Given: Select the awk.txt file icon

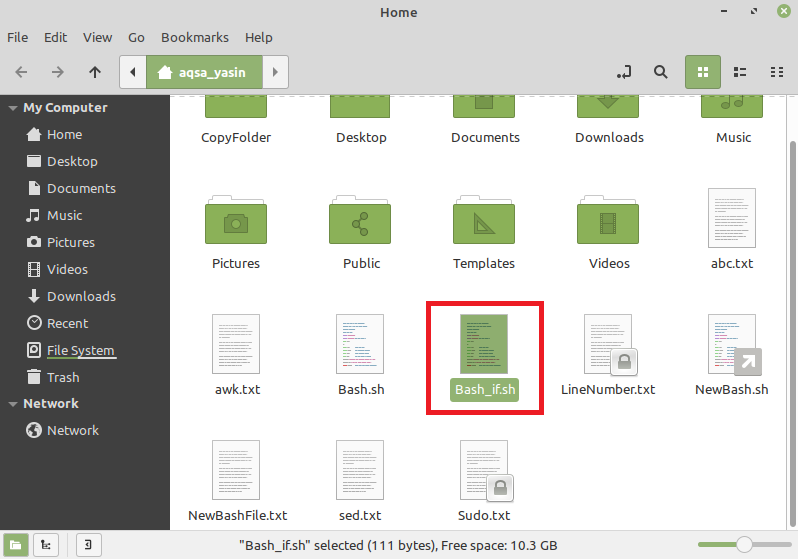Looking at the screenshot, I should click(236, 344).
